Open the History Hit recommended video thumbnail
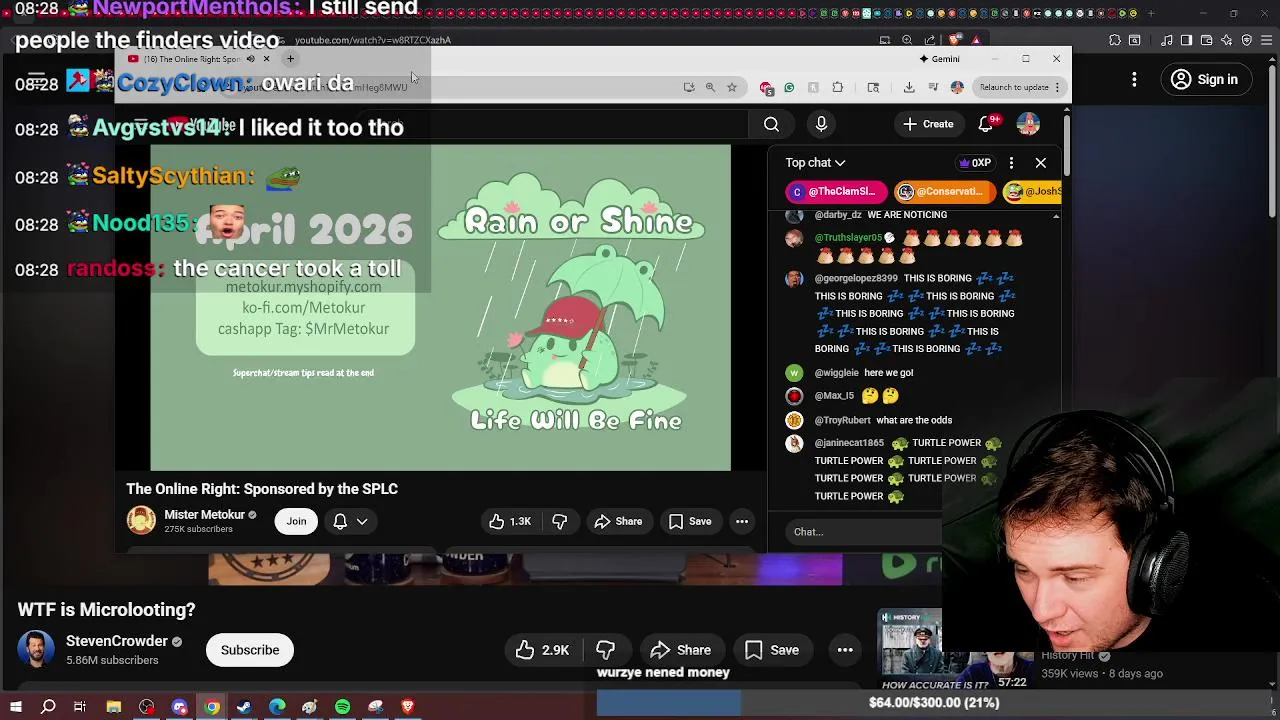Image resolution: width=1280 pixels, height=720 pixels. tap(910, 650)
